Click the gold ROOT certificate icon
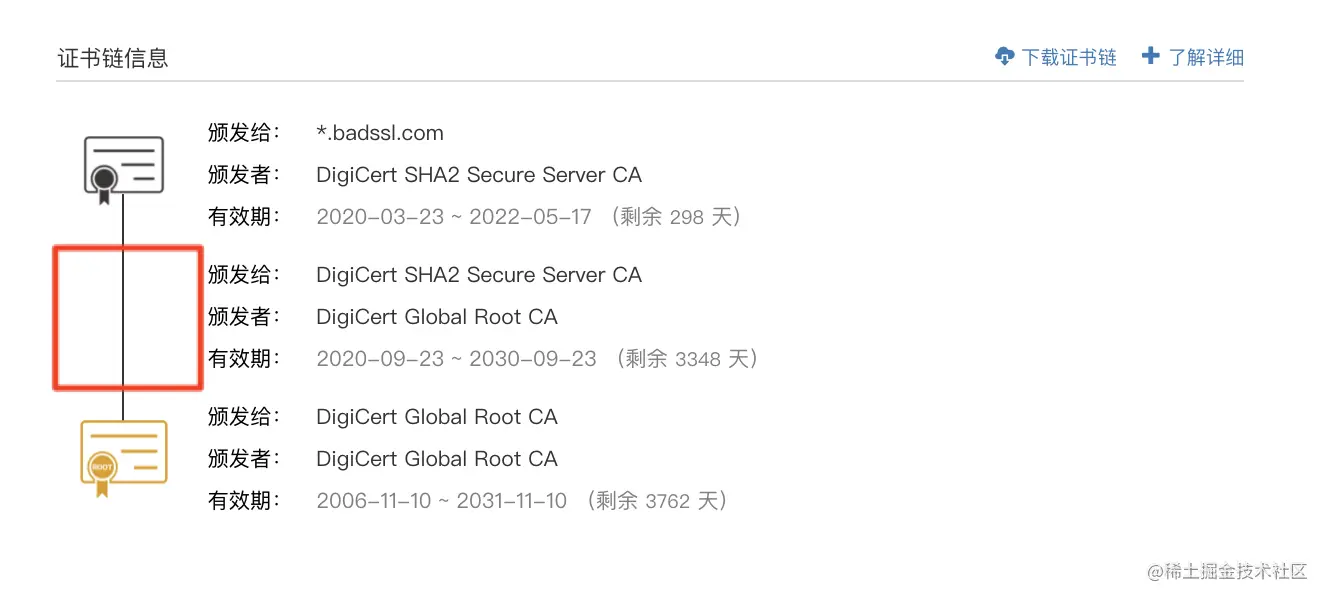The image size is (1326, 600). pos(123,457)
